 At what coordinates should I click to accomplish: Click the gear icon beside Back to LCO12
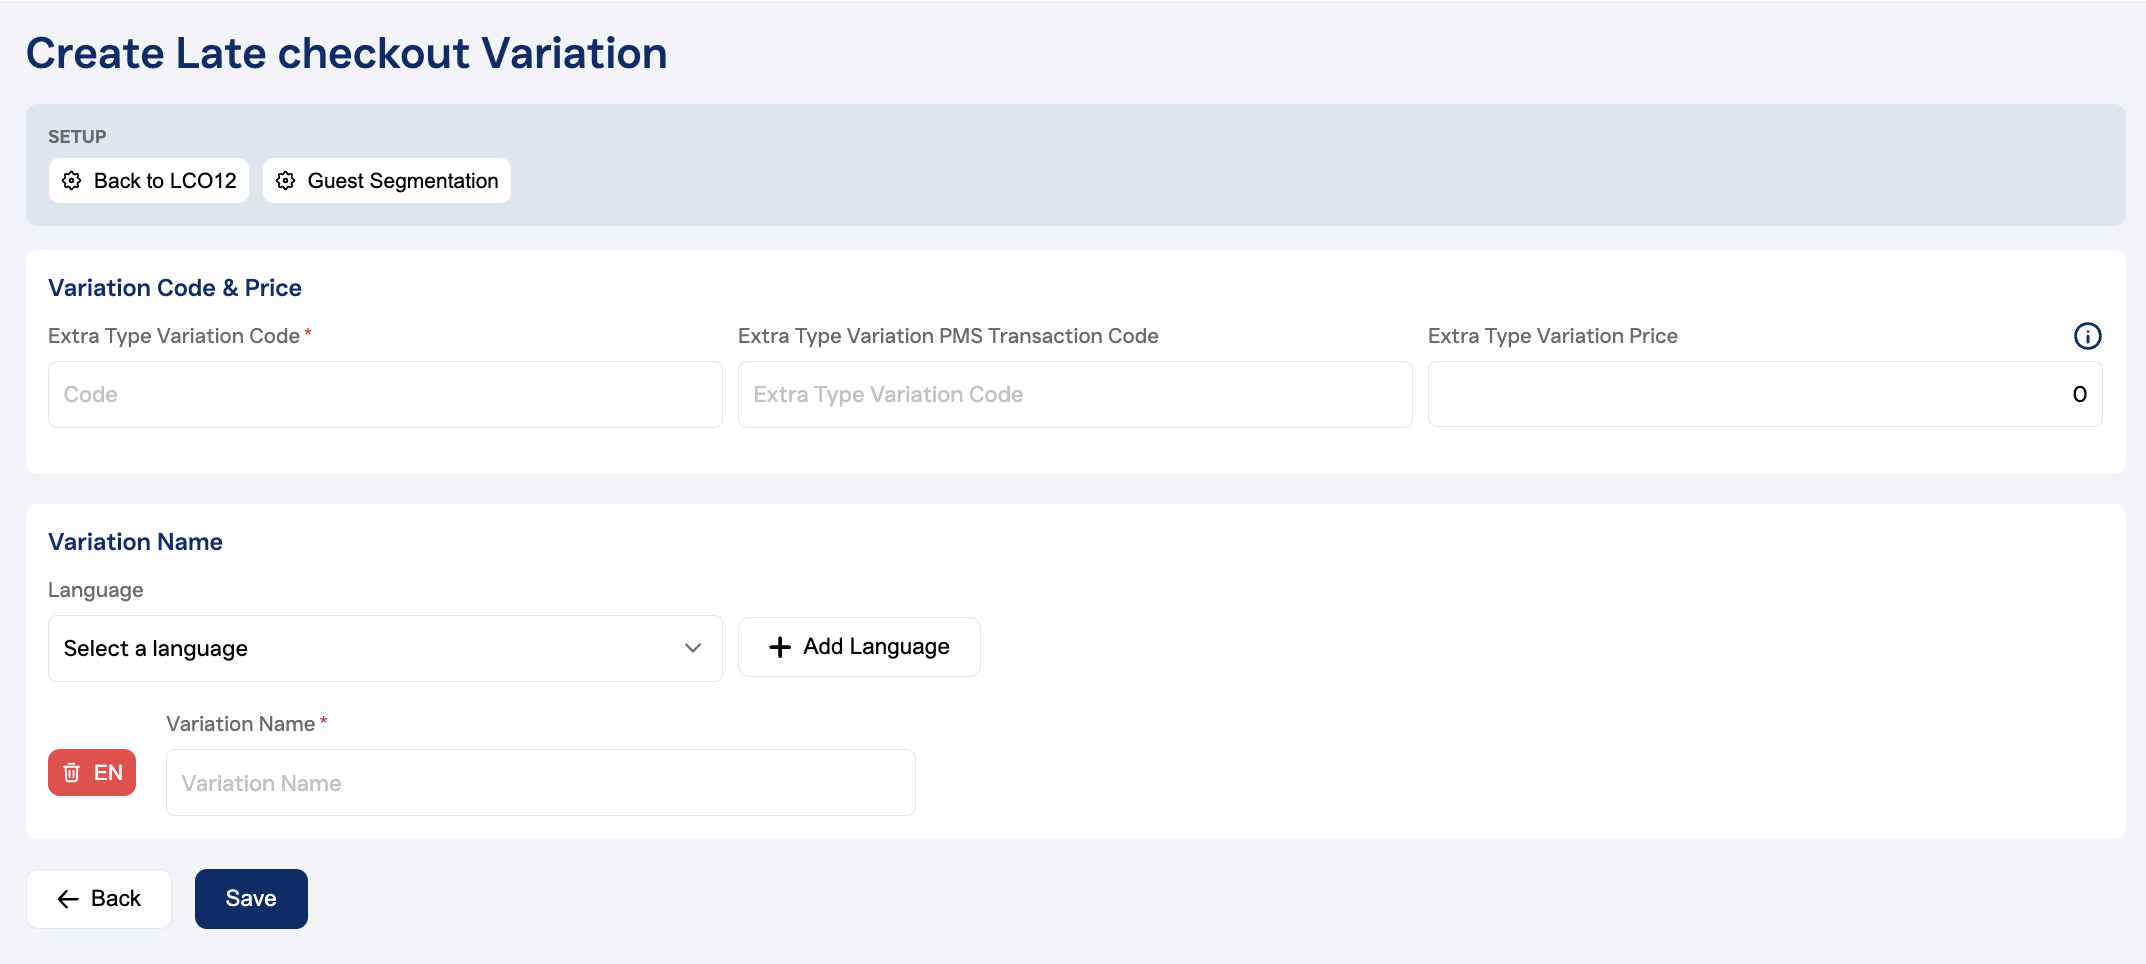click(x=72, y=181)
